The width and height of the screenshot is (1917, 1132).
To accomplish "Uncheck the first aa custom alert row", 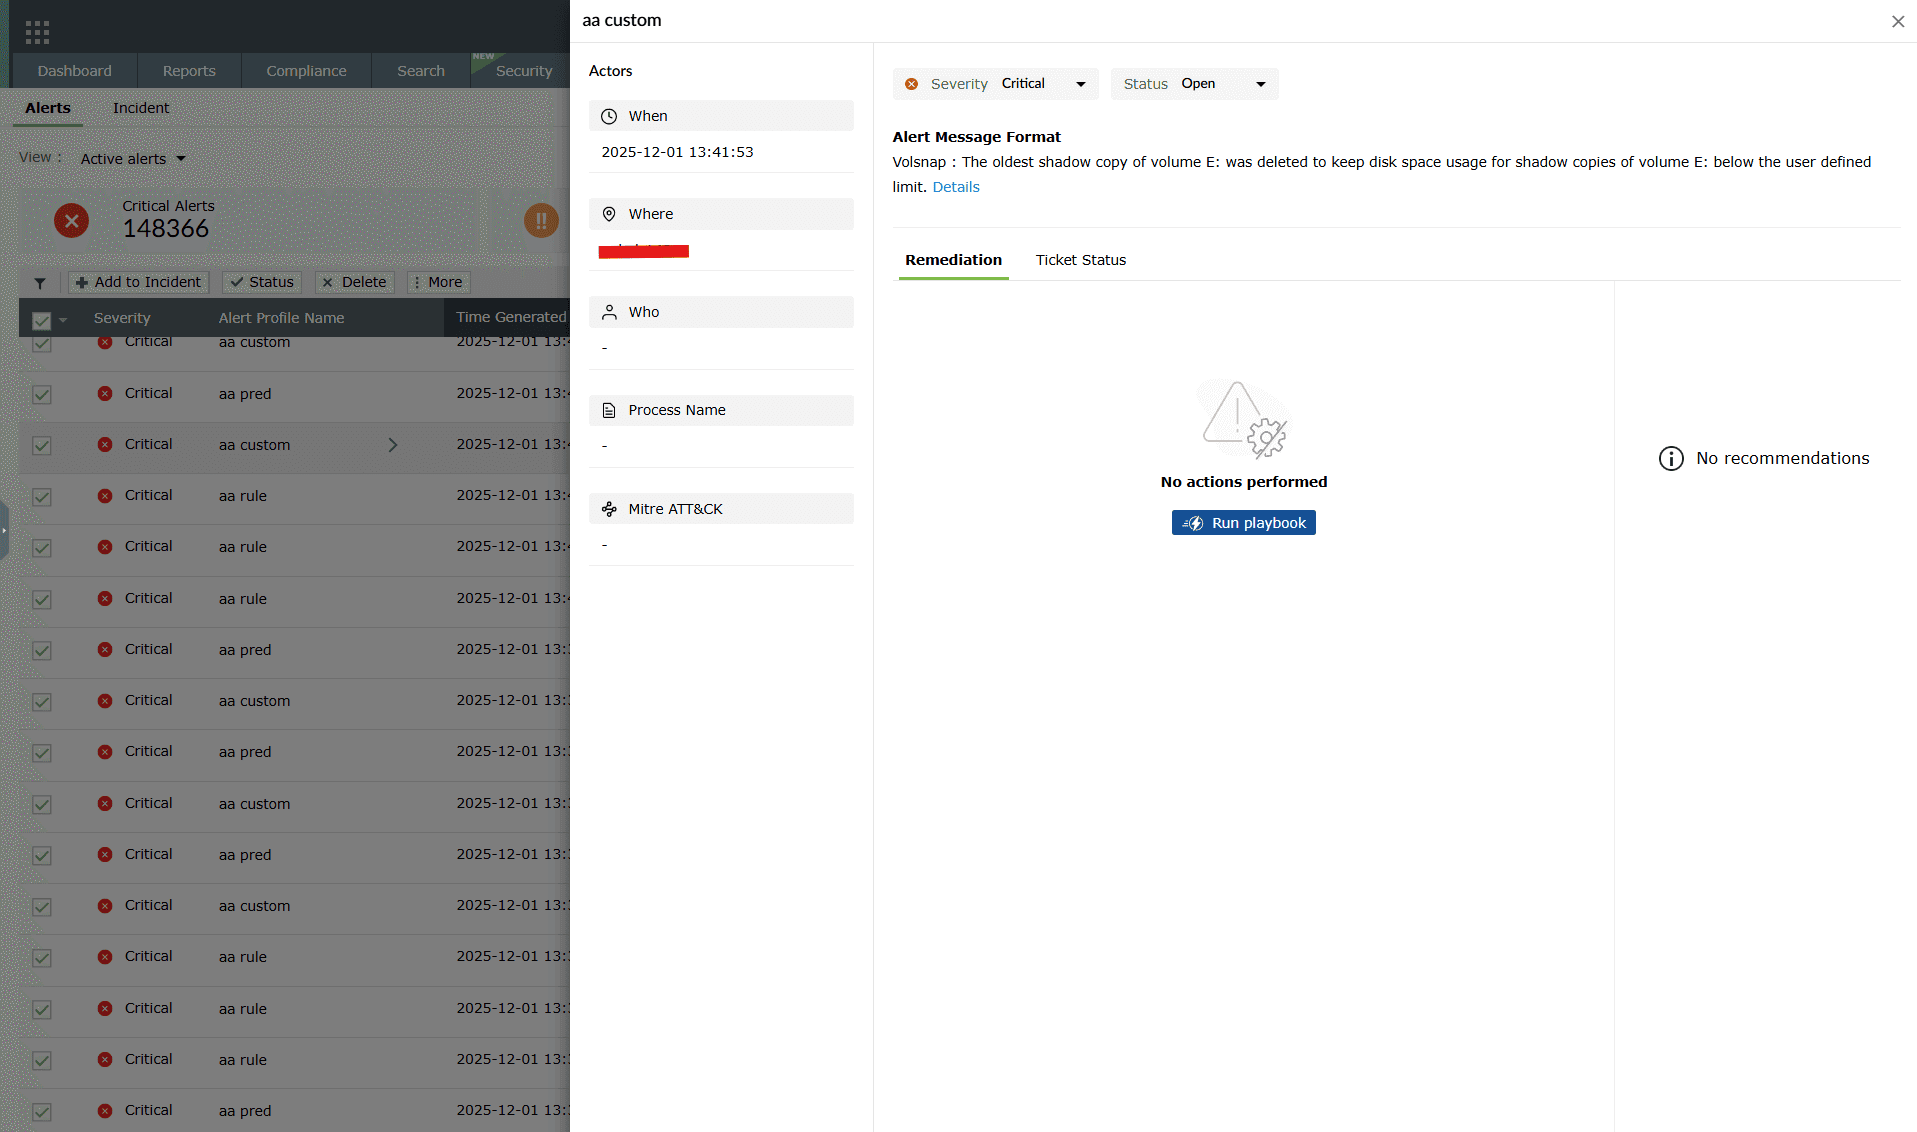I will pyautogui.click(x=41, y=343).
